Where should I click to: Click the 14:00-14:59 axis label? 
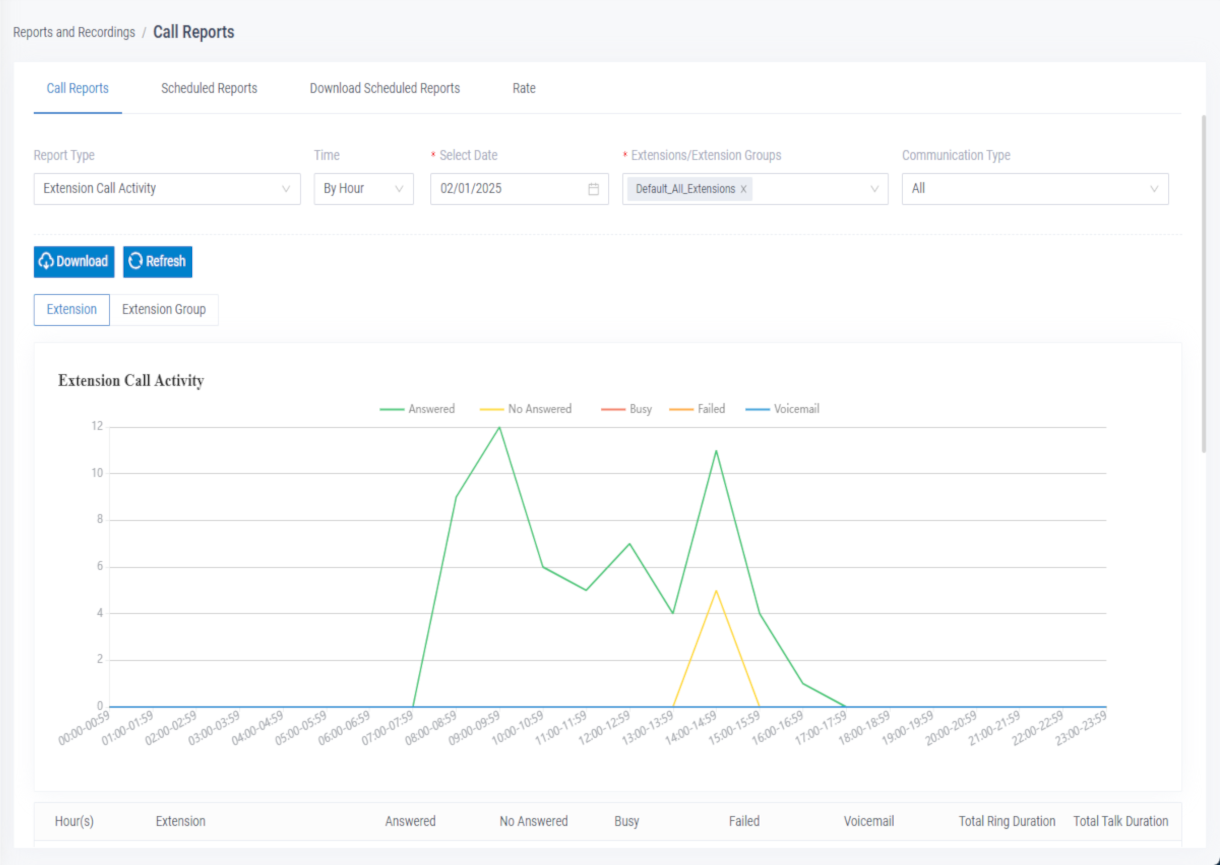pyautogui.click(x=692, y=729)
